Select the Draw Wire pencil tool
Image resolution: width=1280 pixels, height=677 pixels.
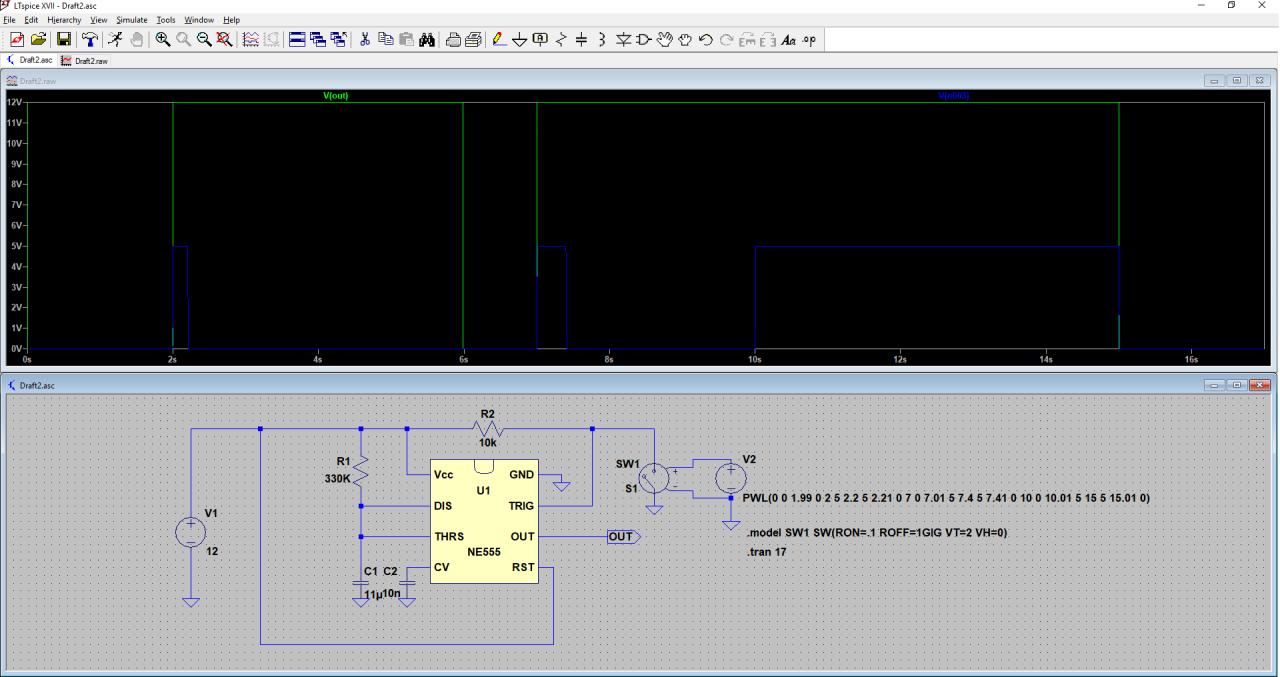pyautogui.click(x=498, y=40)
